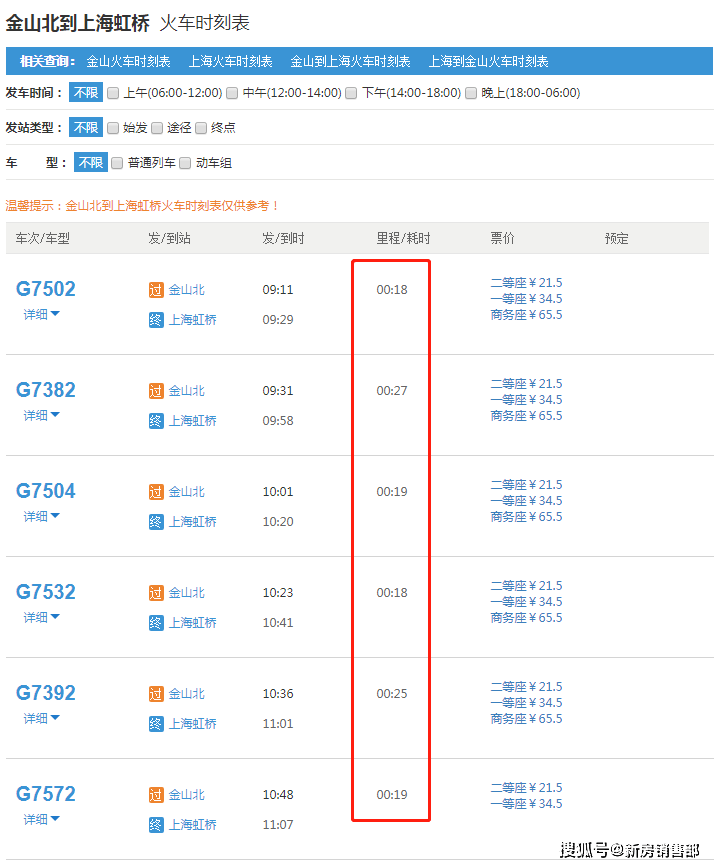Tick the 始发 station type checkbox
The height and width of the screenshot is (867, 714).
click(113, 128)
